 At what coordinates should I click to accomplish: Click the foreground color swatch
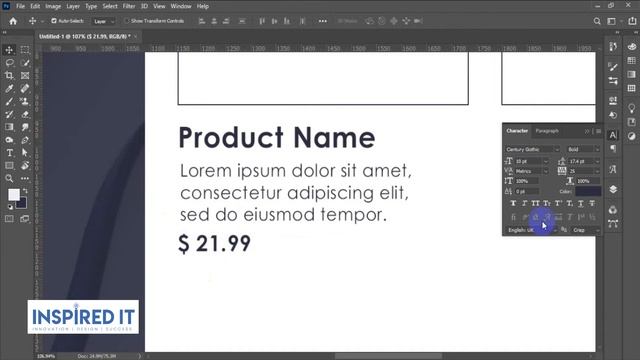click(14, 195)
